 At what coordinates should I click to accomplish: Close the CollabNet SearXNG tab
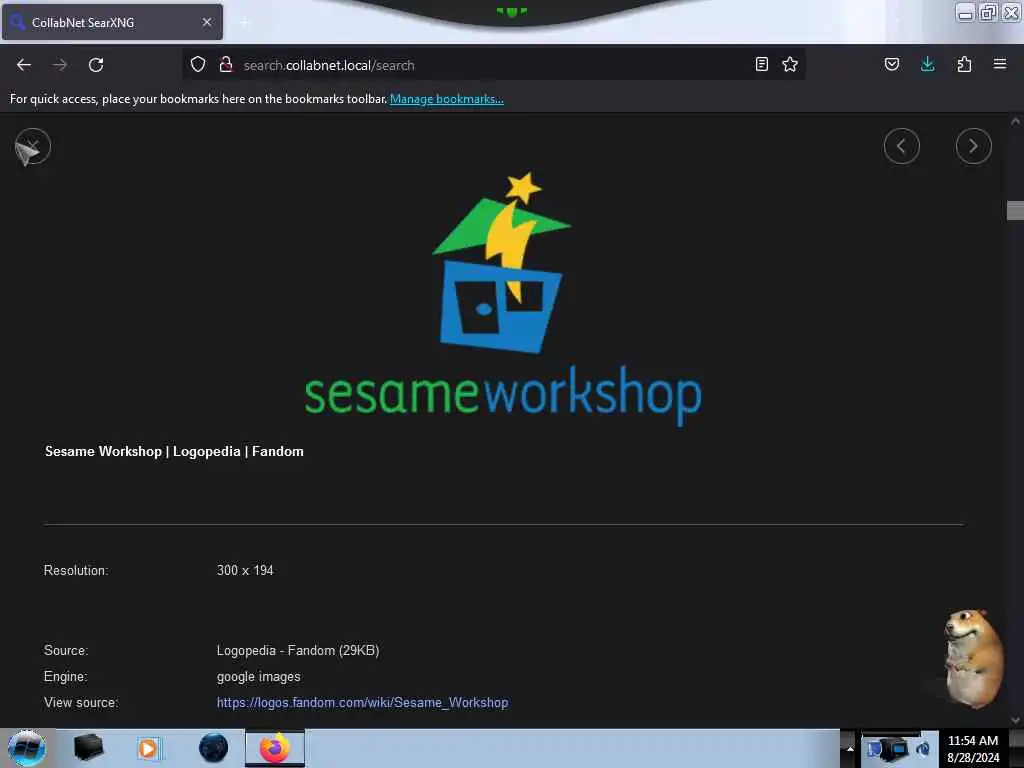point(207,22)
